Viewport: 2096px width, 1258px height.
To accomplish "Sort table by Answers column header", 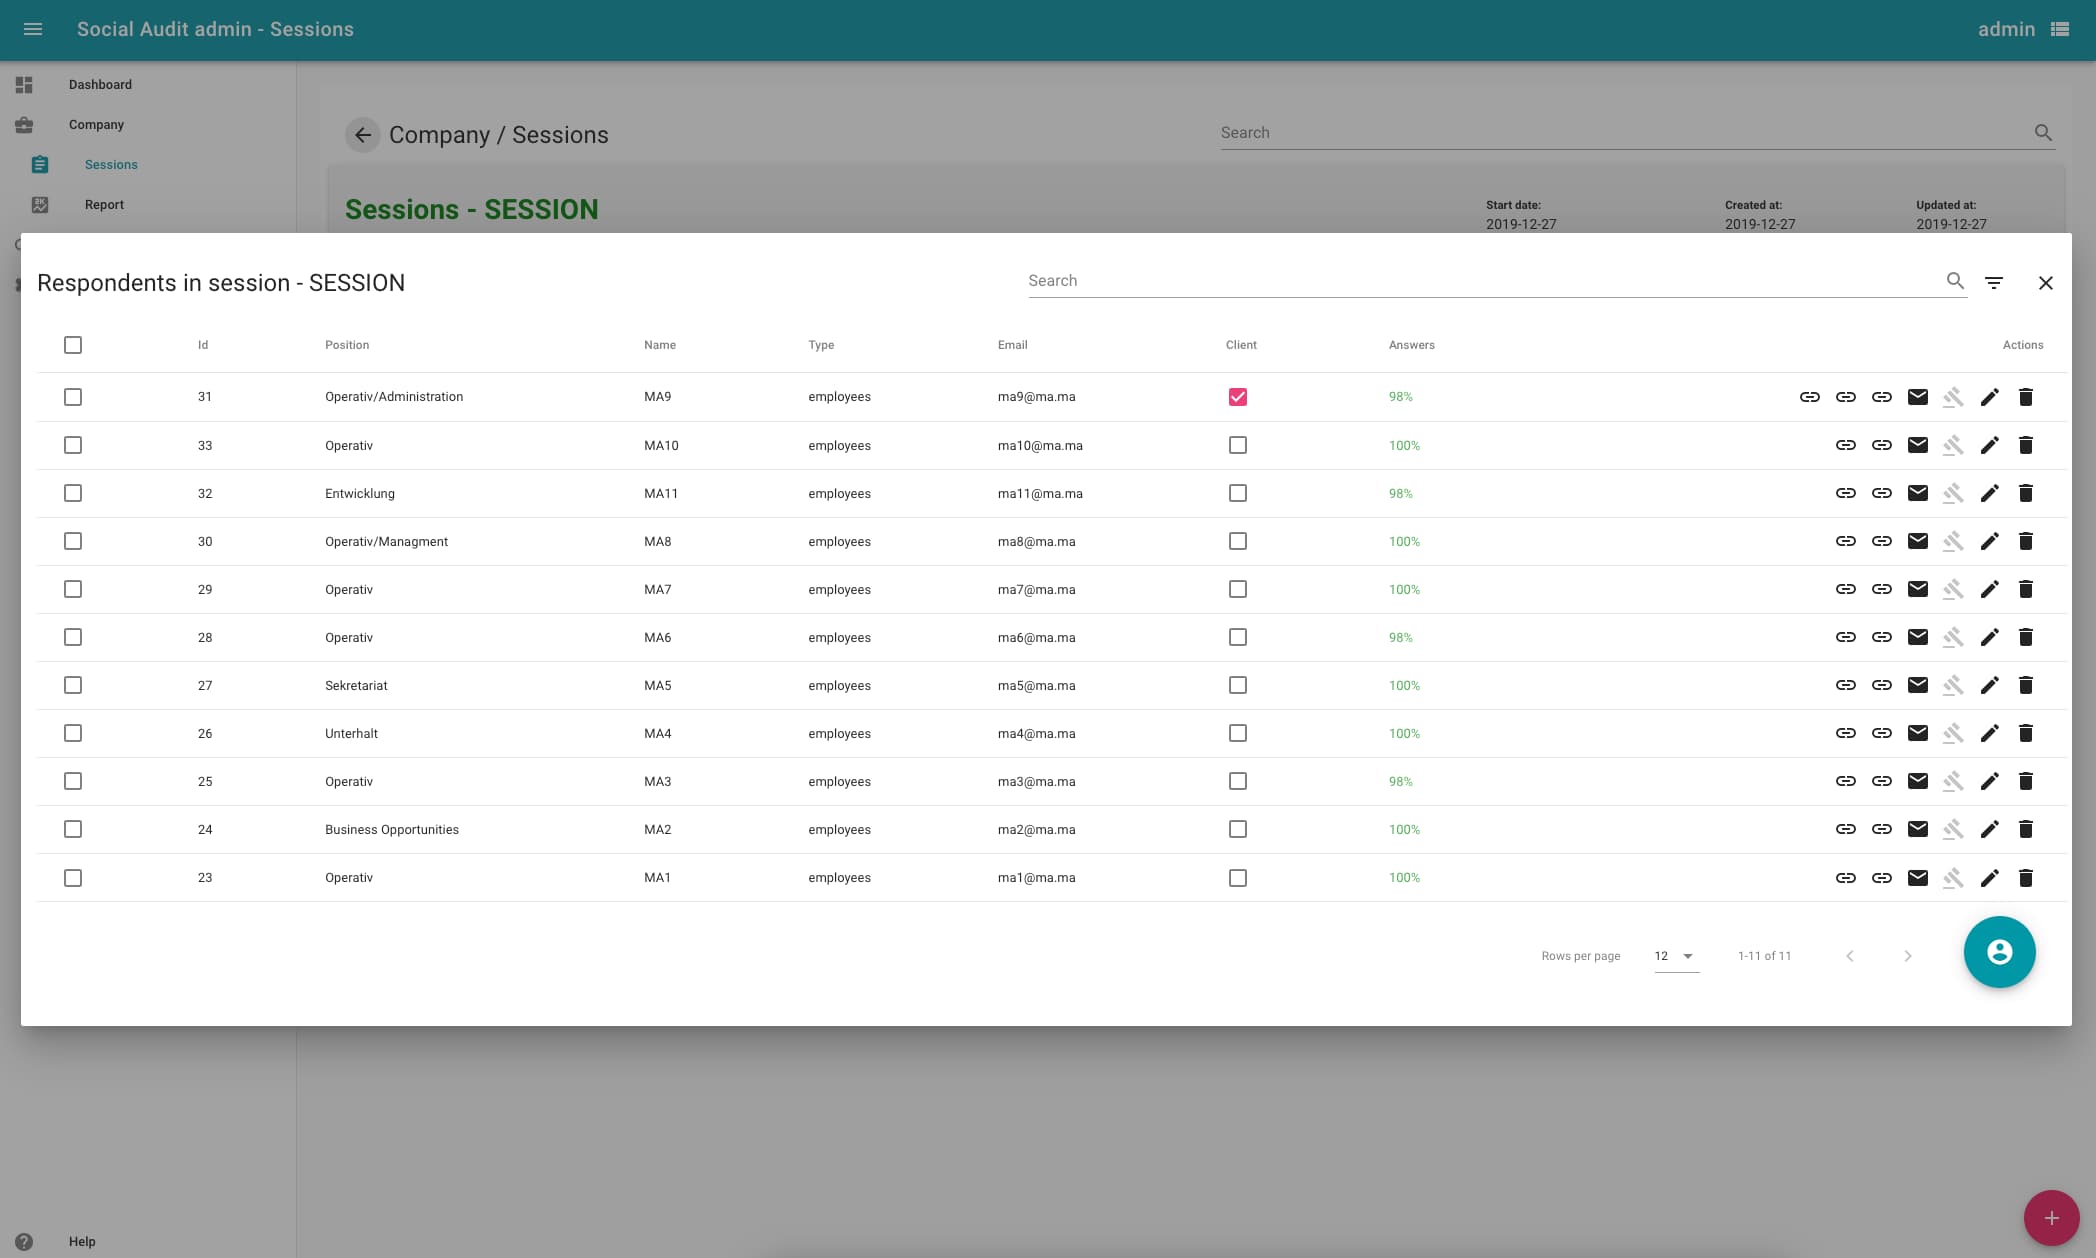I will tap(1411, 345).
